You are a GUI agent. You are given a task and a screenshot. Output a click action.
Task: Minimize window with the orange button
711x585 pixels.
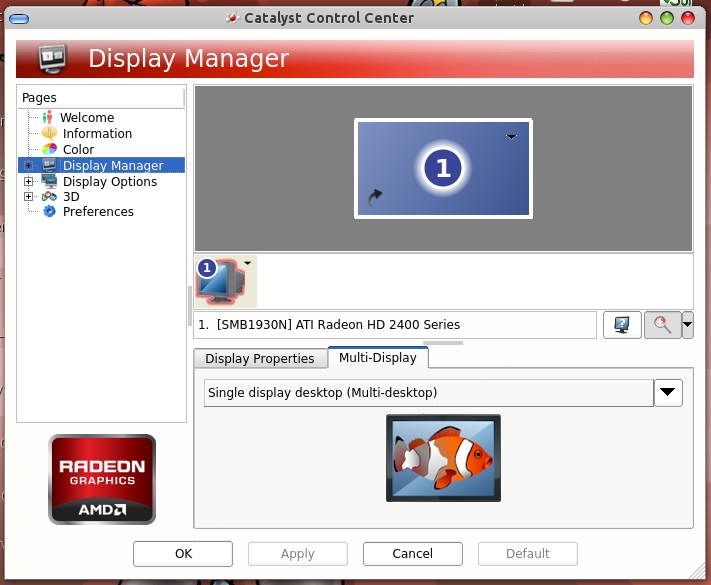[x=646, y=18]
